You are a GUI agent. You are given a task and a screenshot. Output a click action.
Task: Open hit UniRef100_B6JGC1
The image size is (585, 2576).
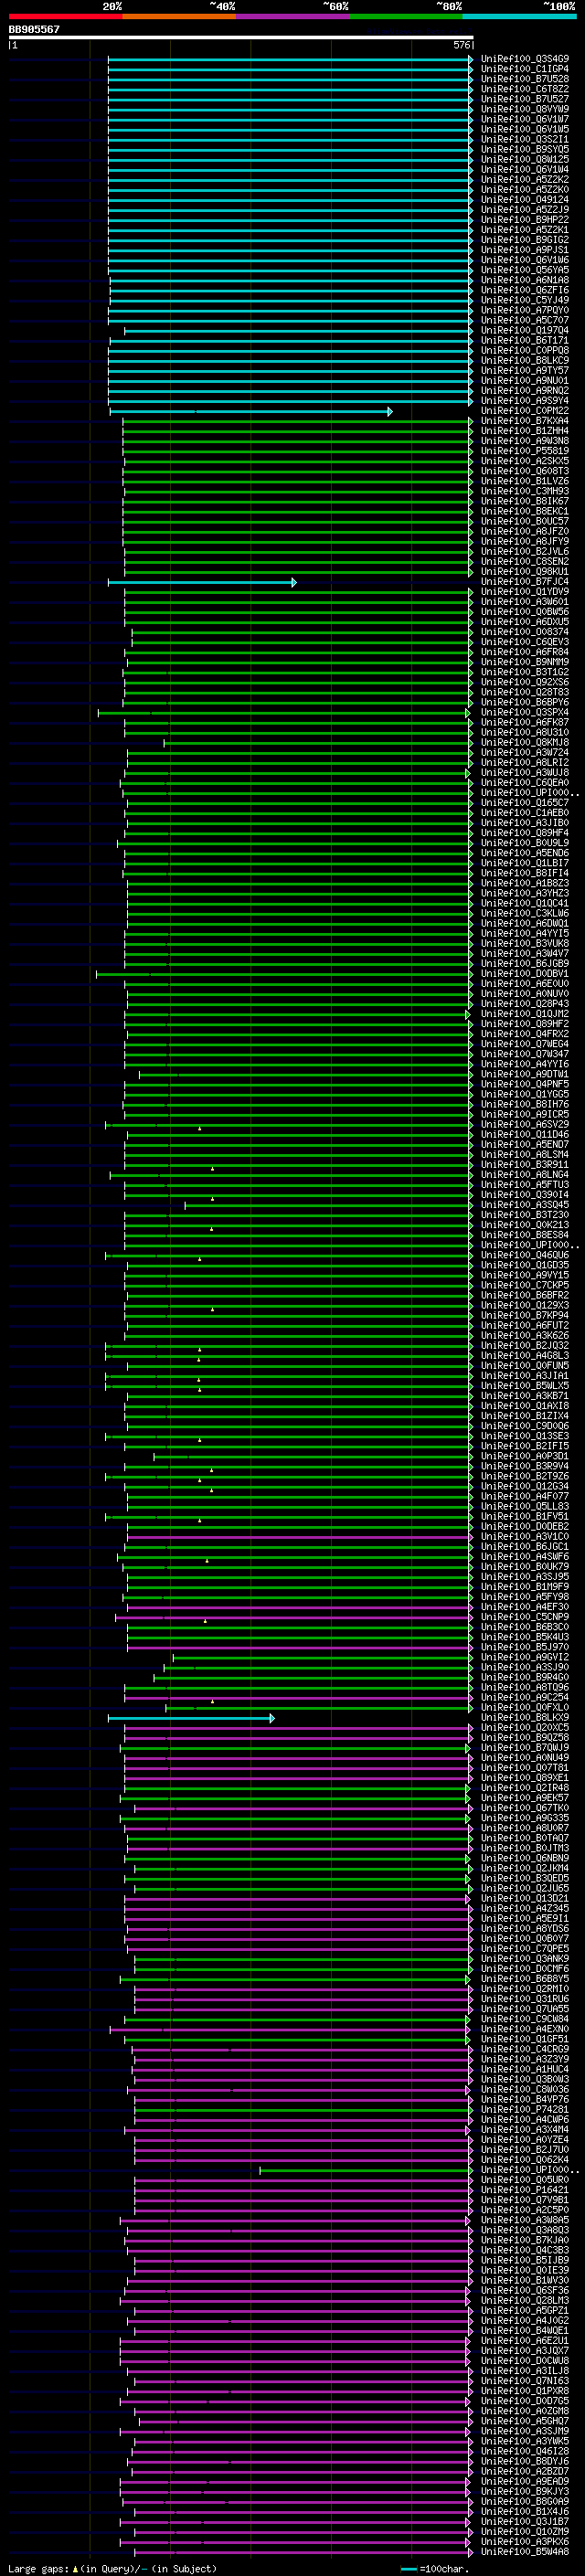[x=525, y=1547]
